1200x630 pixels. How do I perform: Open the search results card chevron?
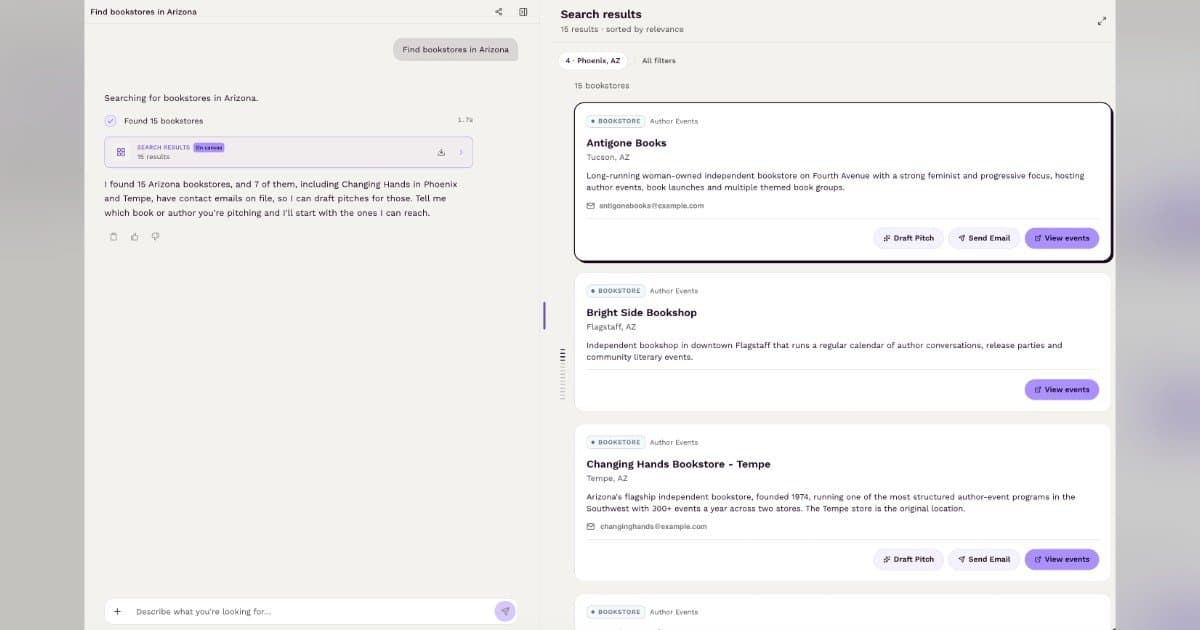pos(461,152)
